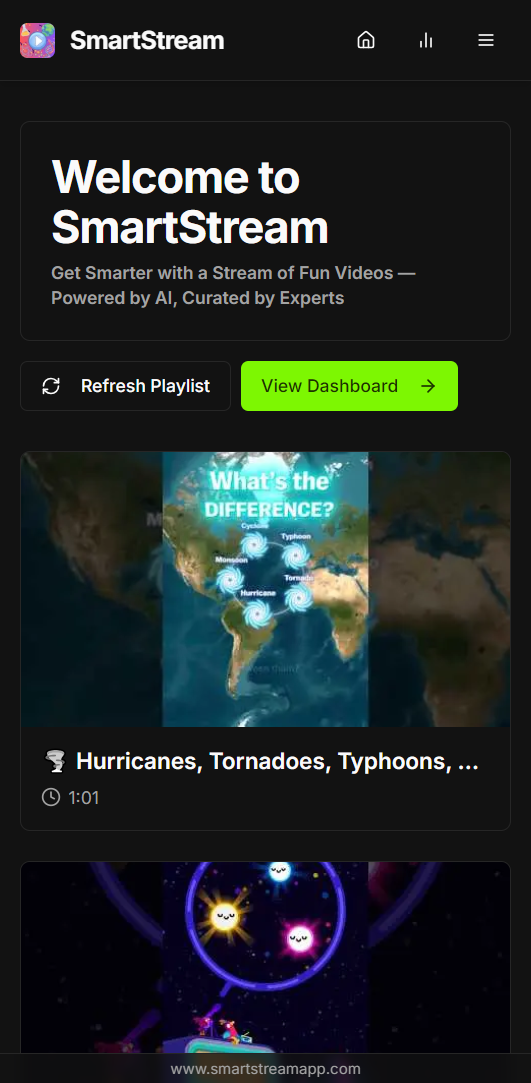Click the www.smartstreamapp.com footer link
Screen dimensions: 531x1083
click(265, 1069)
